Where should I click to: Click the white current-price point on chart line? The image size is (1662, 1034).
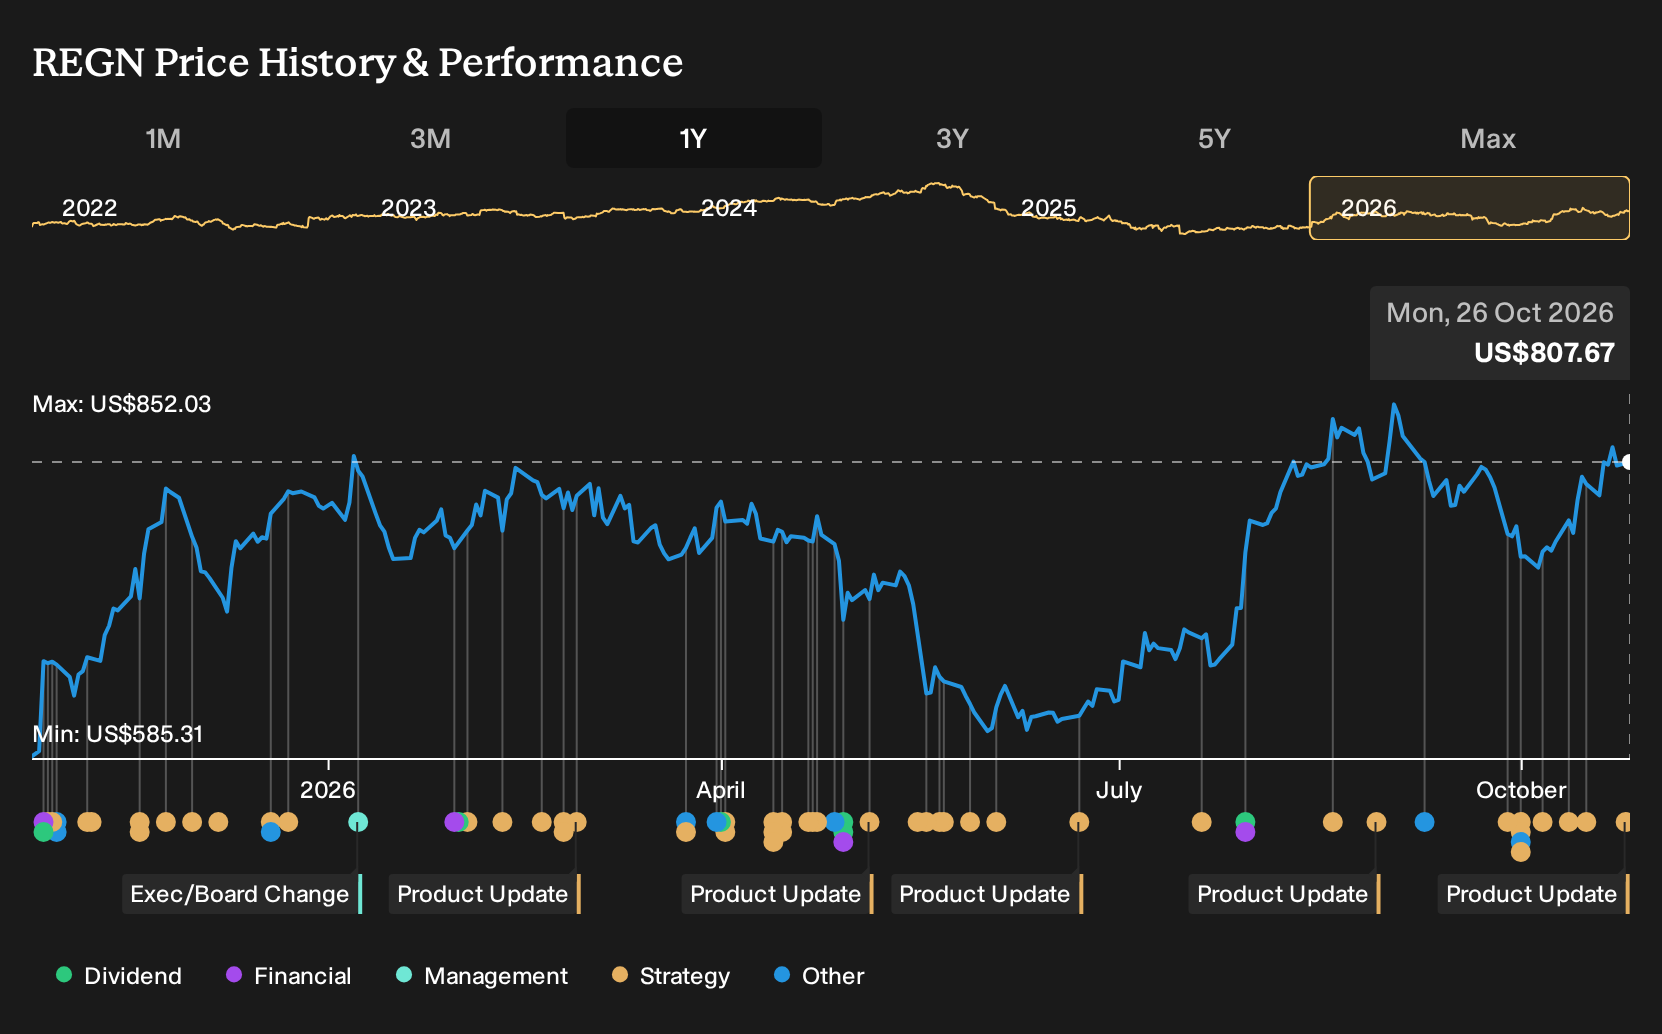[x=1628, y=462]
